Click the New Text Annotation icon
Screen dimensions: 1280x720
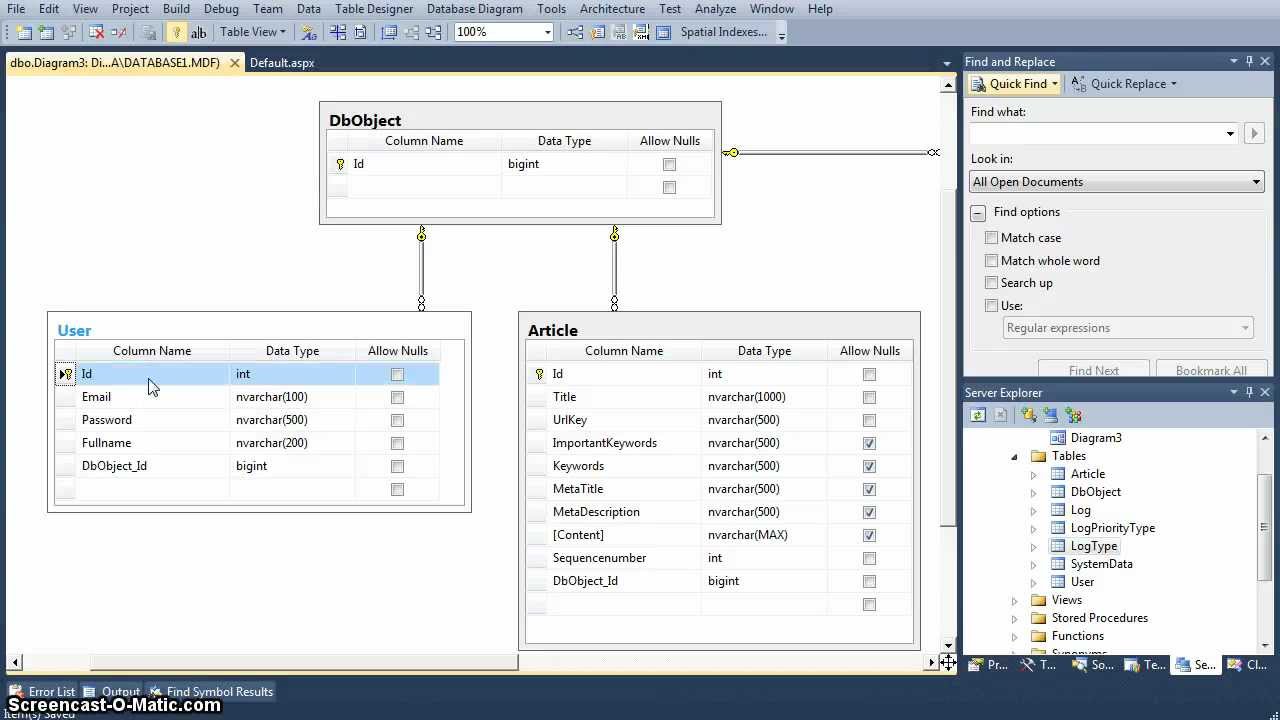click(x=198, y=32)
